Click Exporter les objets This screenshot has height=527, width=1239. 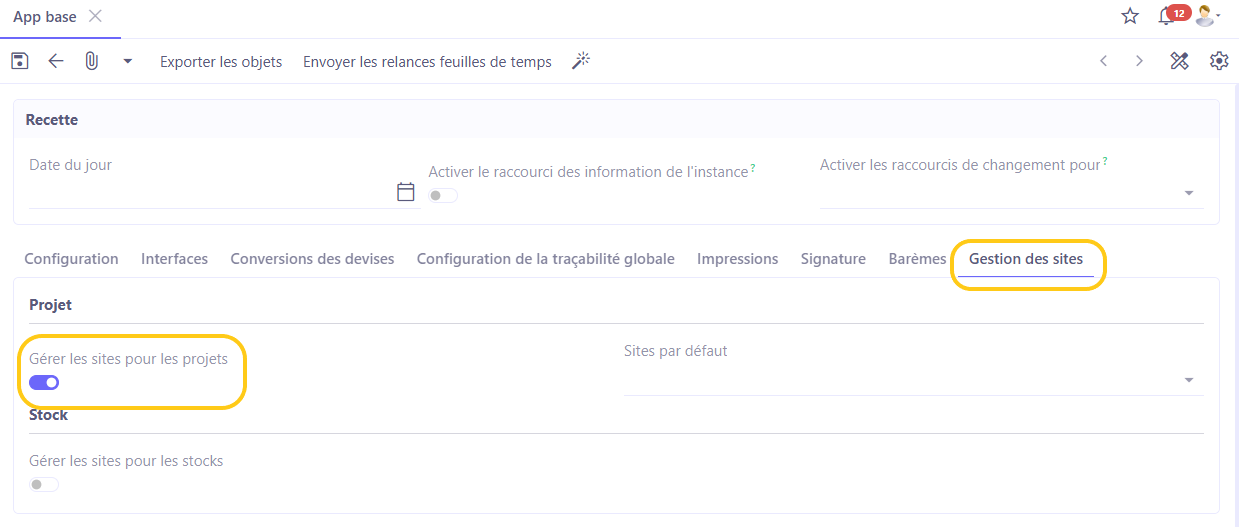(x=221, y=62)
